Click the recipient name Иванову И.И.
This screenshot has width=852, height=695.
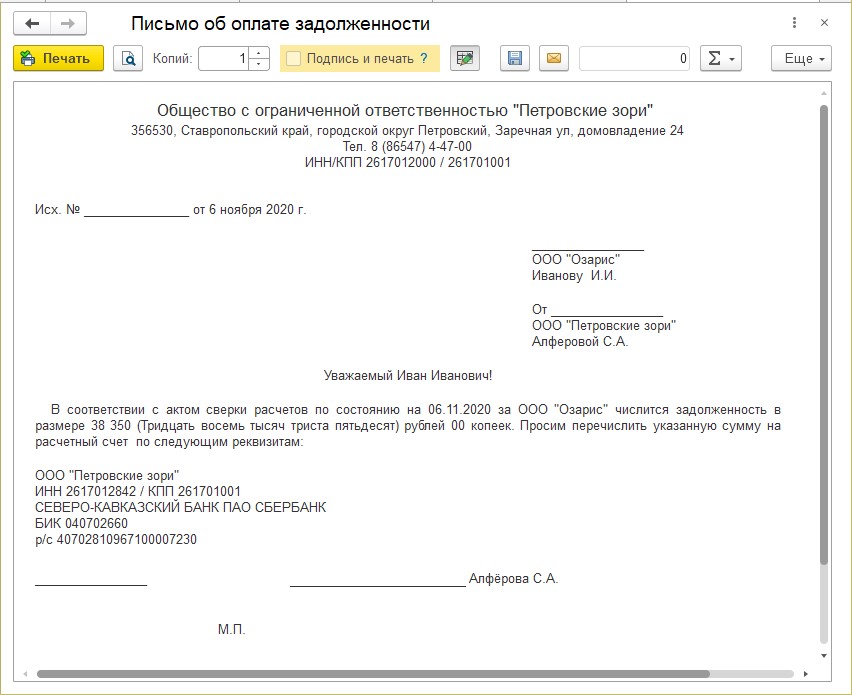[x=574, y=276]
